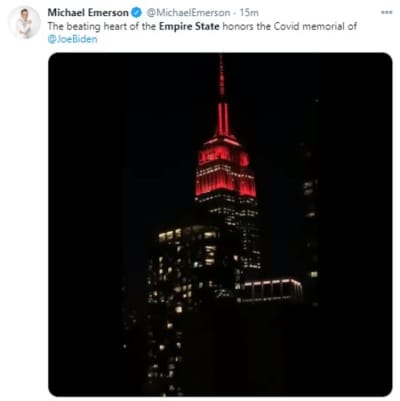Open Michael Emerson's profile avatar
This screenshot has height=401, width=400.
coord(25,22)
